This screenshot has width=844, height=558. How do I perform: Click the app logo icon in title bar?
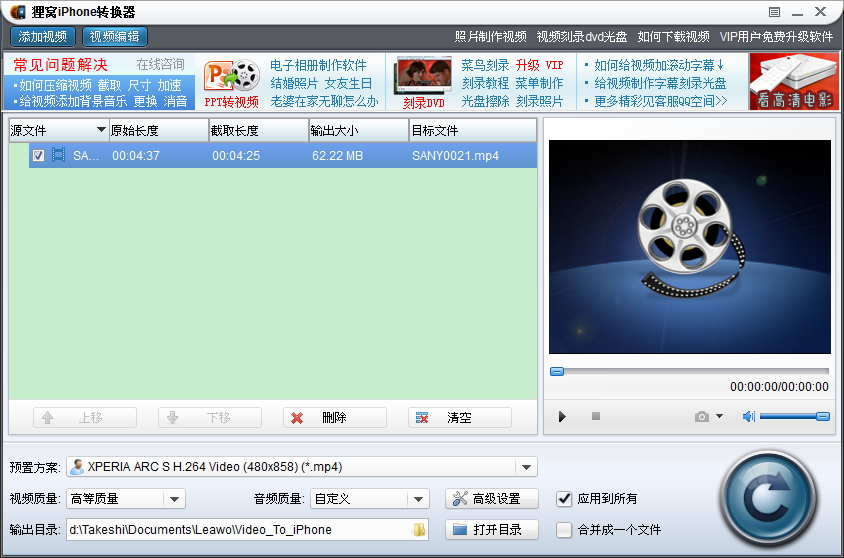coord(18,11)
